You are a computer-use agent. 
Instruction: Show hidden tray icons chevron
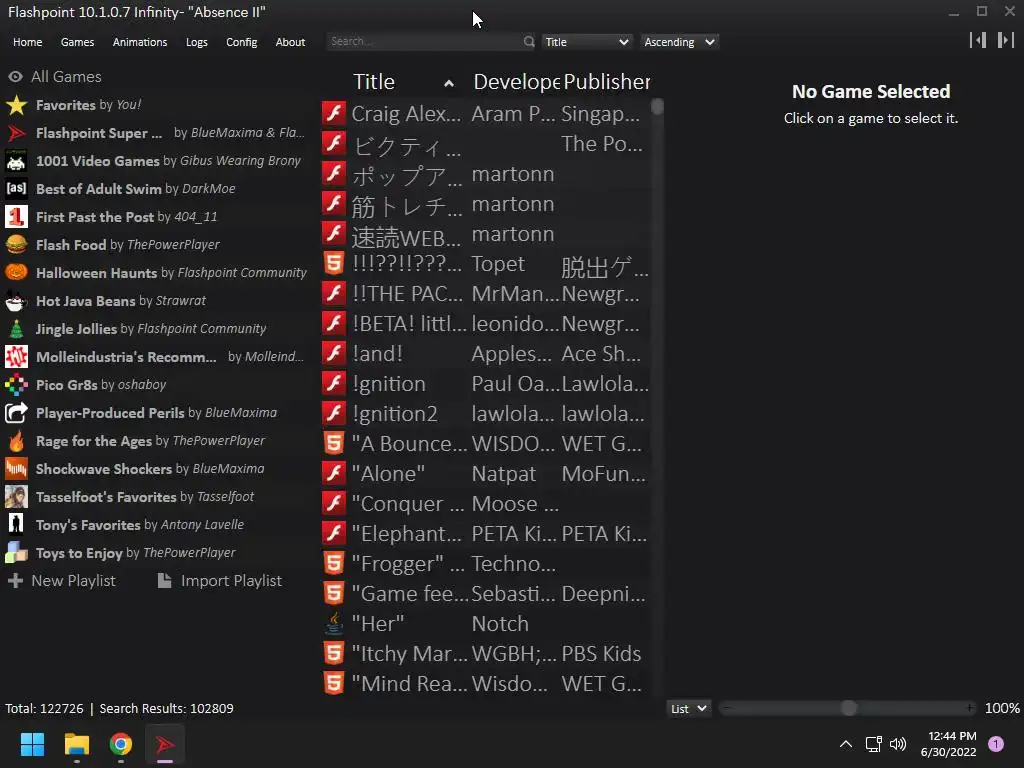click(846, 744)
